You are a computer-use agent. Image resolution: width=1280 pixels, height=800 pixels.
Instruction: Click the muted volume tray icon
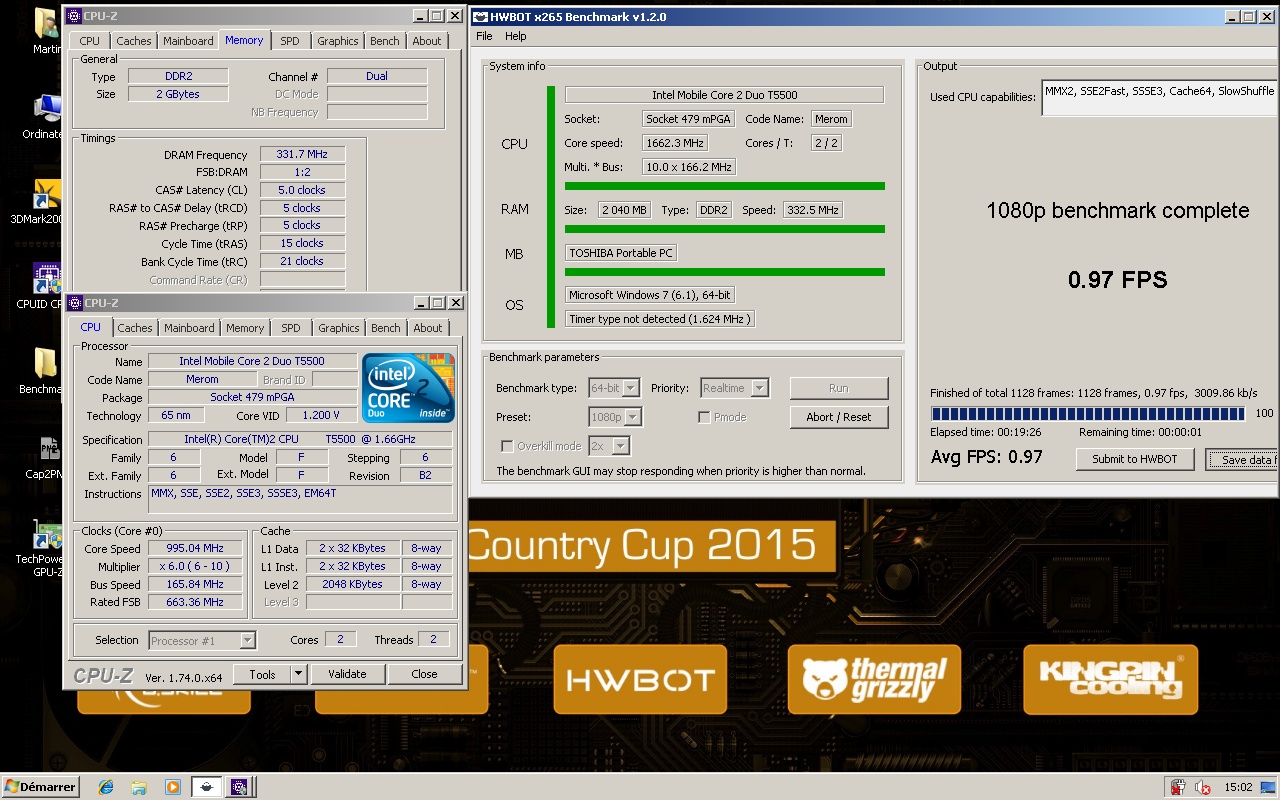(x=1203, y=788)
